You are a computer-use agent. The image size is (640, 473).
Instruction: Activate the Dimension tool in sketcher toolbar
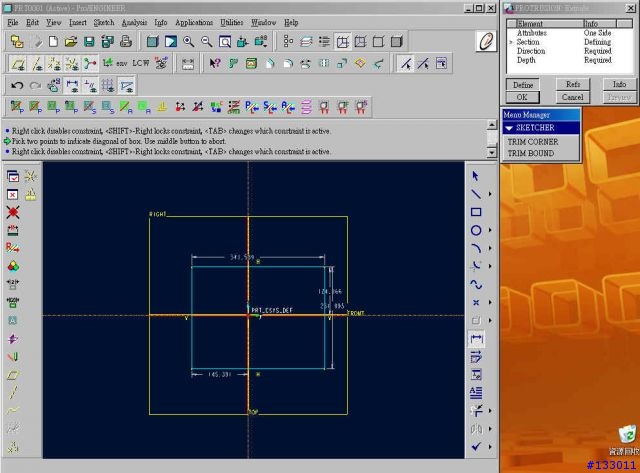(x=476, y=339)
